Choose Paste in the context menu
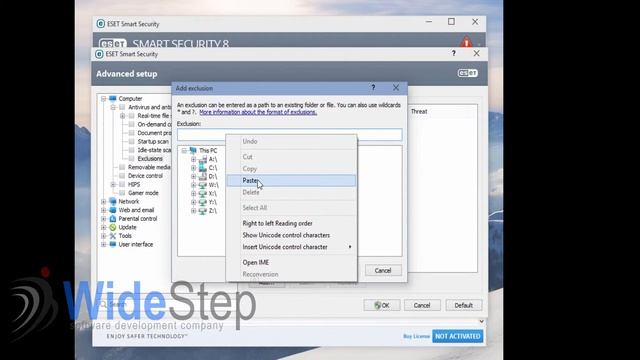The width and height of the screenshot is (640, 360). (x=291, y=180)
